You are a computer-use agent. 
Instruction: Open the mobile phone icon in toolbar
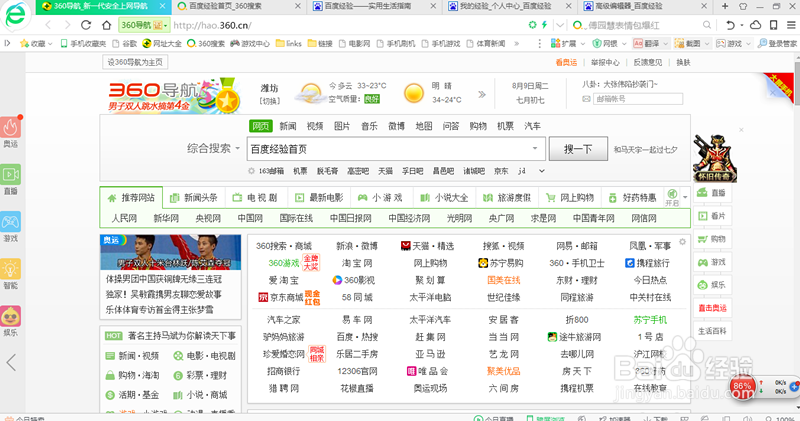click(773, 25)
